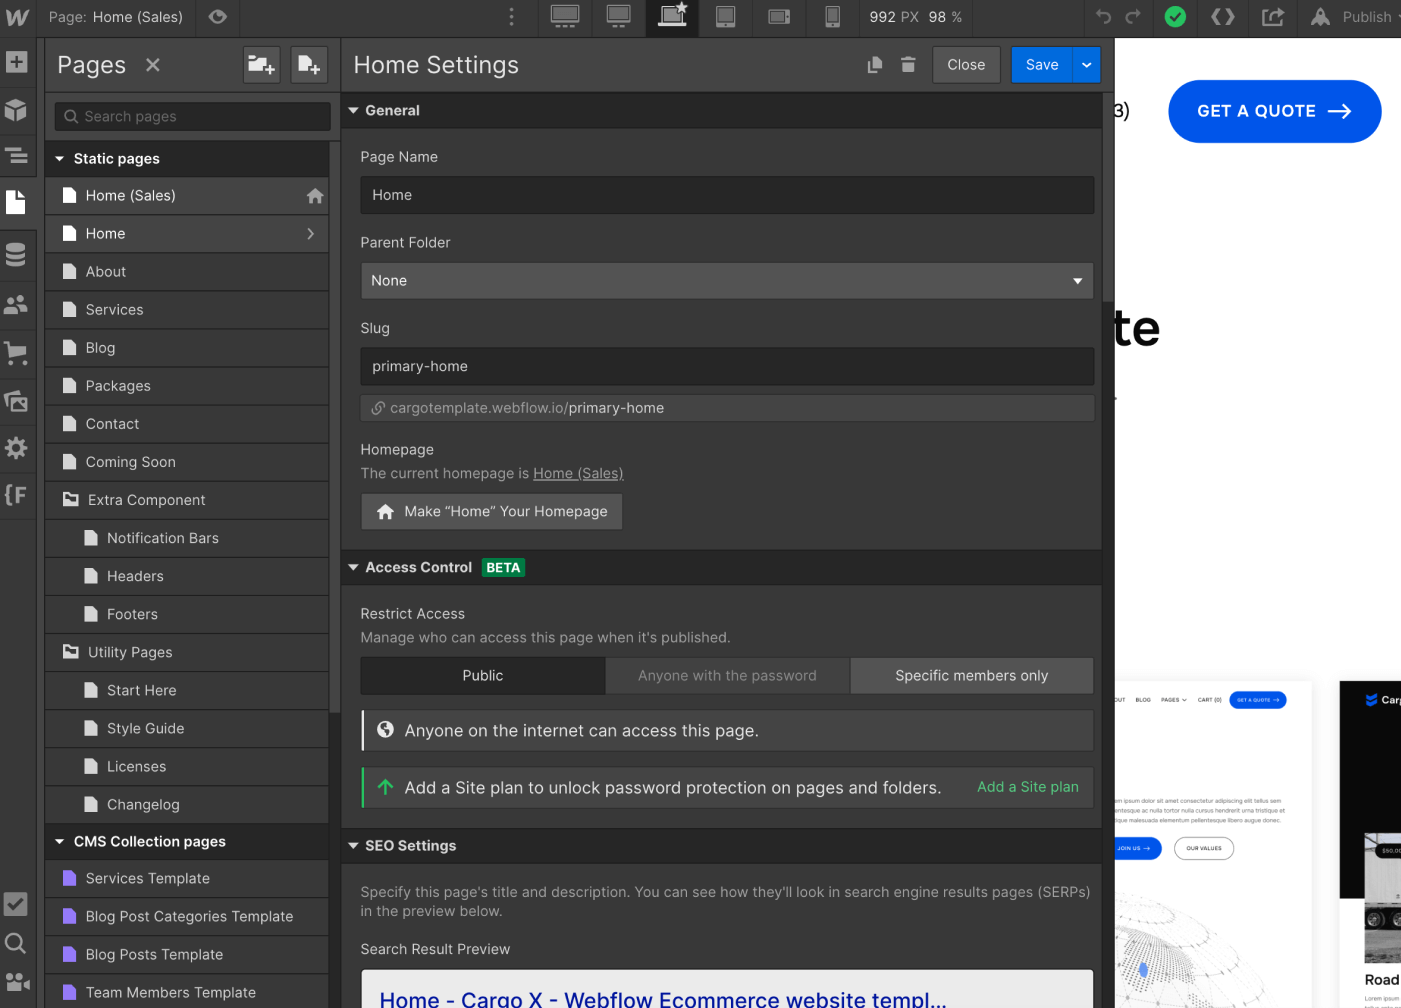This screenshot has width=1401, height=1008.
Task: Duplicate the page using the copy icon
Action: [x=874, y=64]
